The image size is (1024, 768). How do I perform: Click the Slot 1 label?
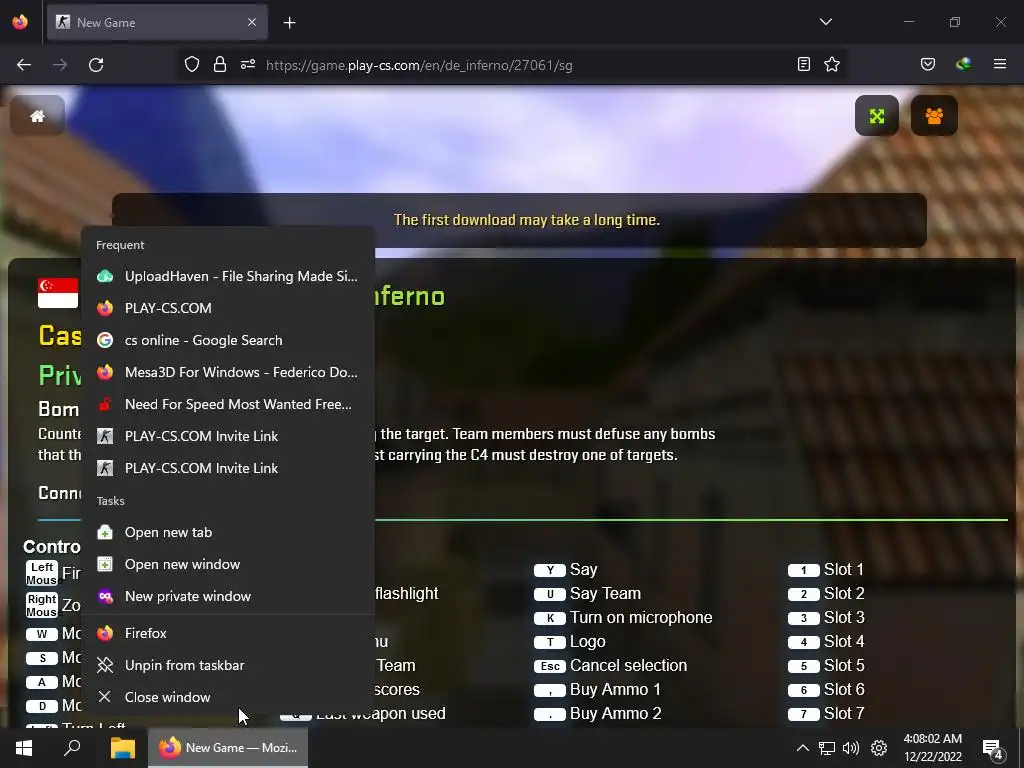pyautogui.click(x=844, y=569)
